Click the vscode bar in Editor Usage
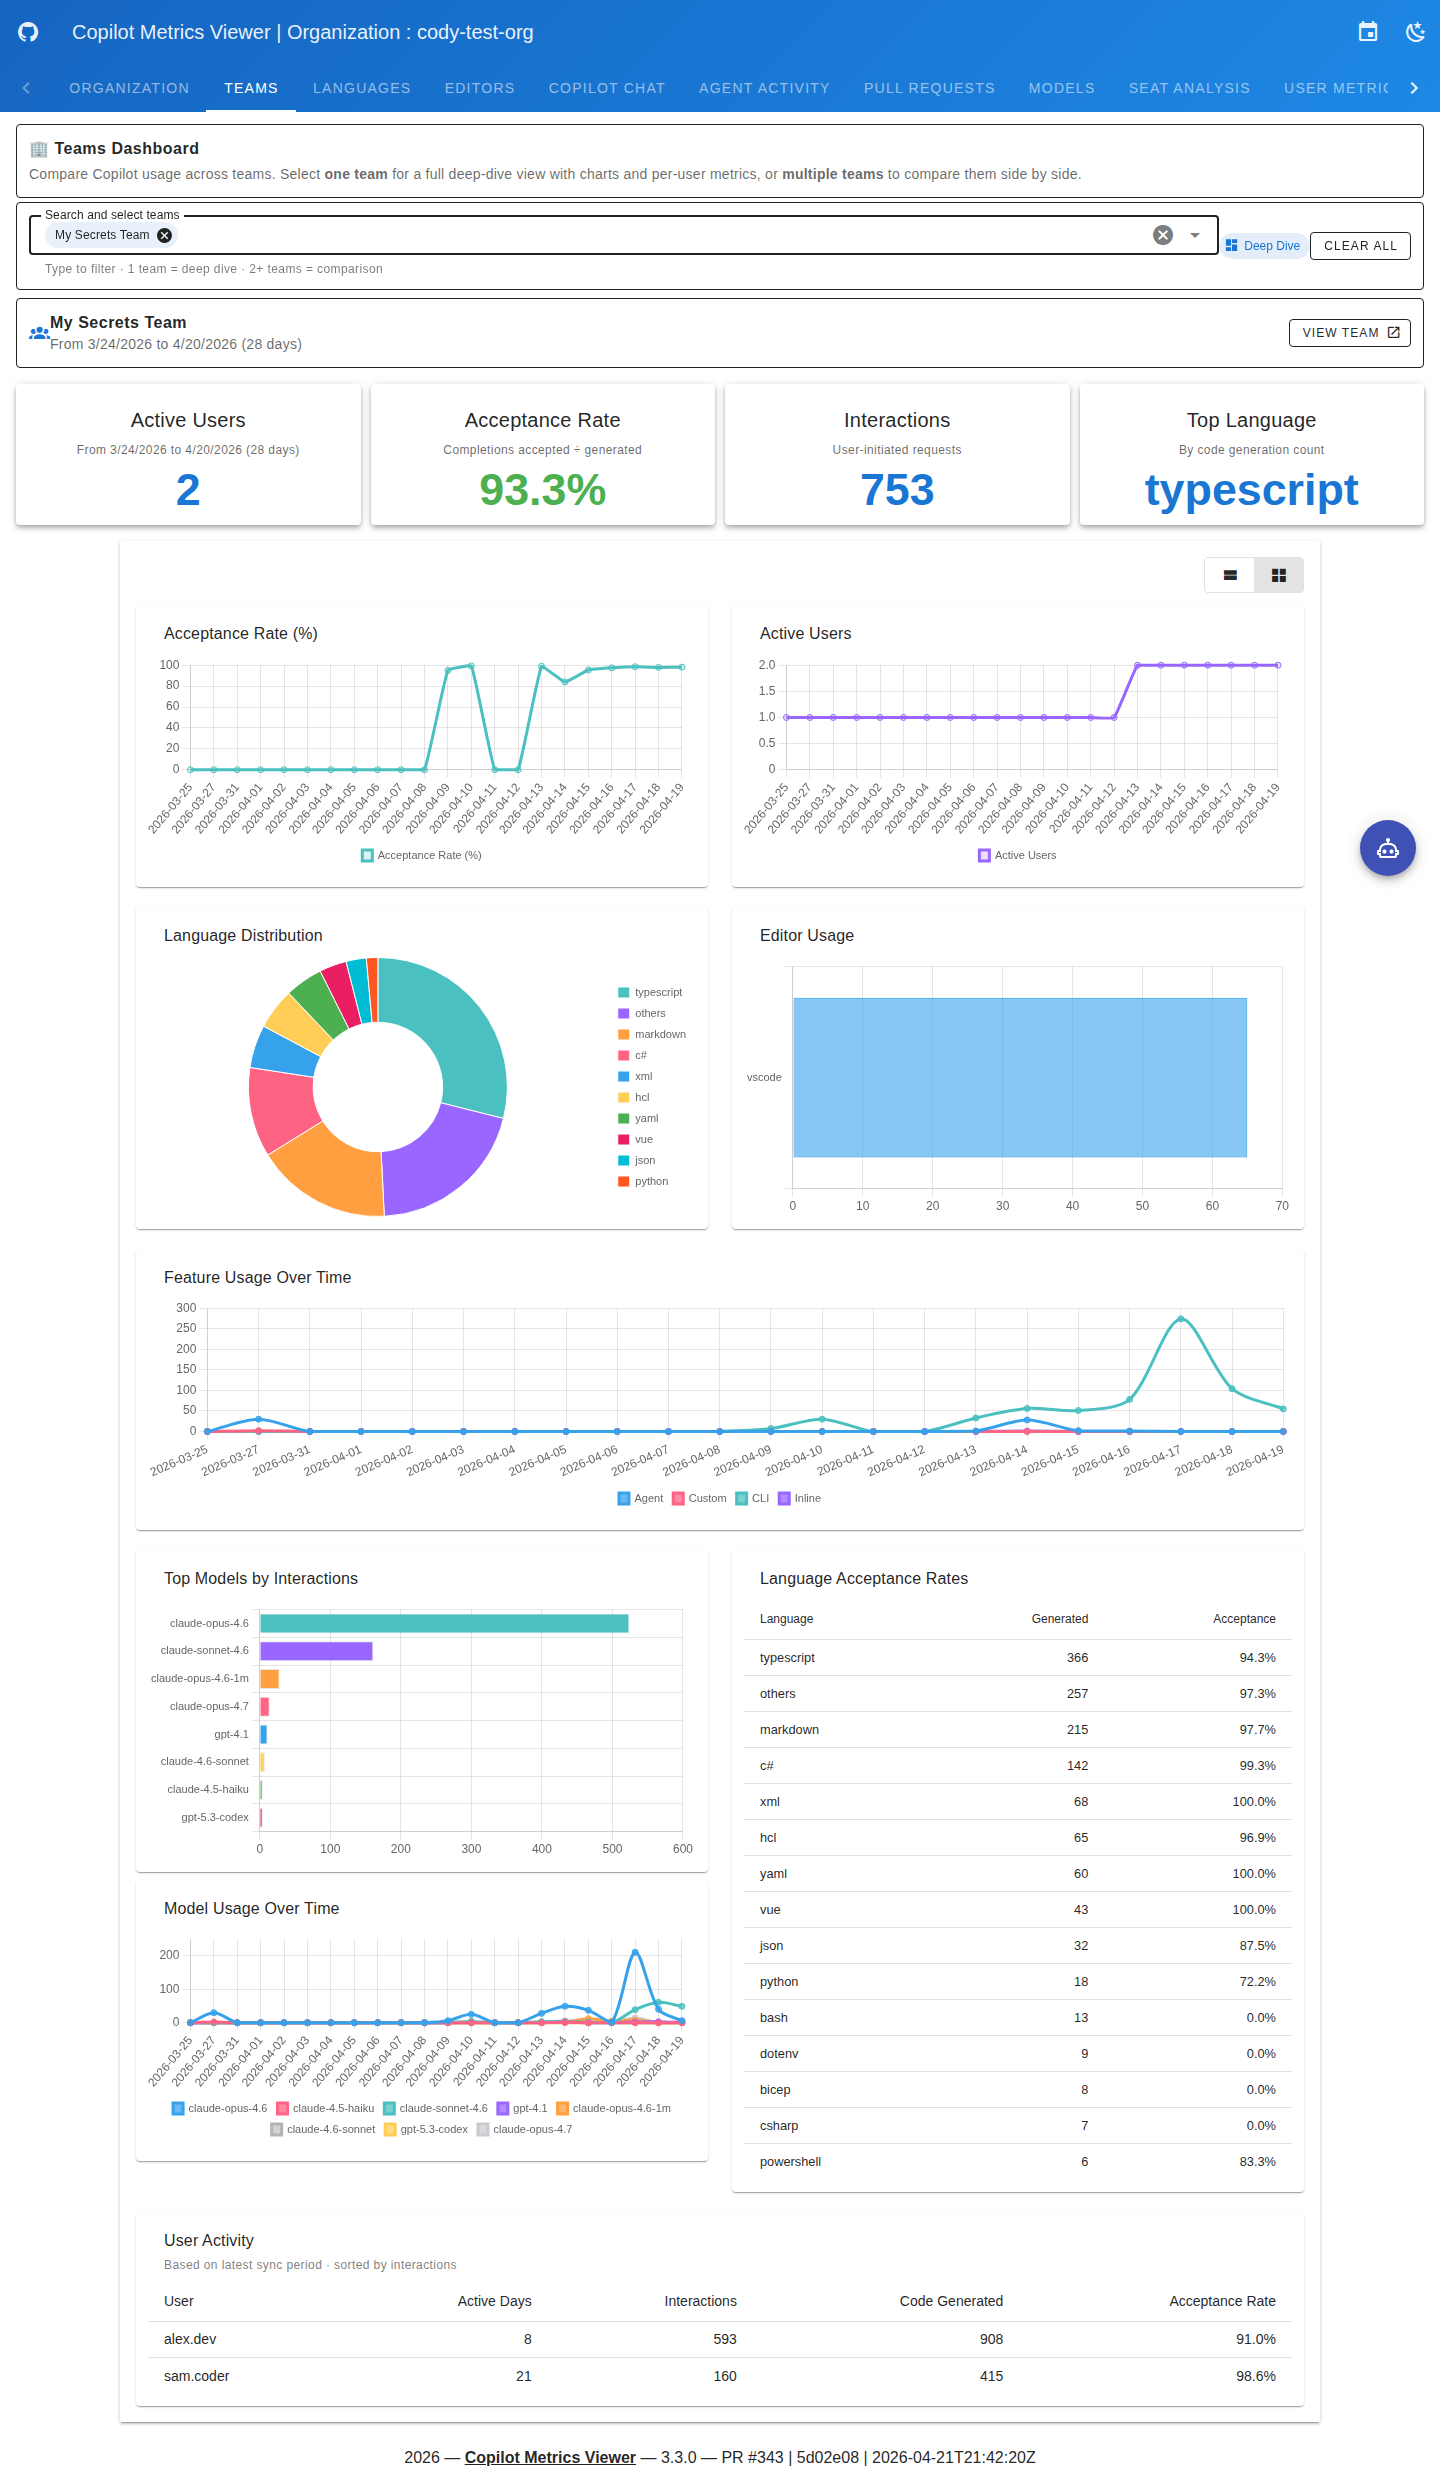The image size is (1440, 2480). click(1020, 1077)
